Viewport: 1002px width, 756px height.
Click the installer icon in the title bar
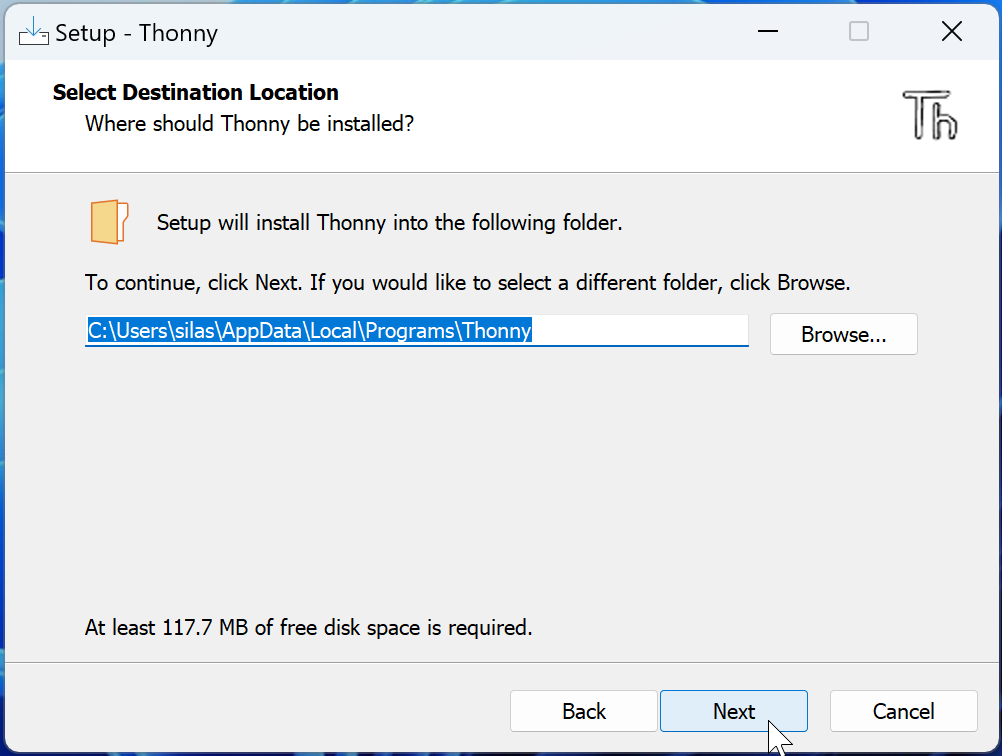[34, 32]
